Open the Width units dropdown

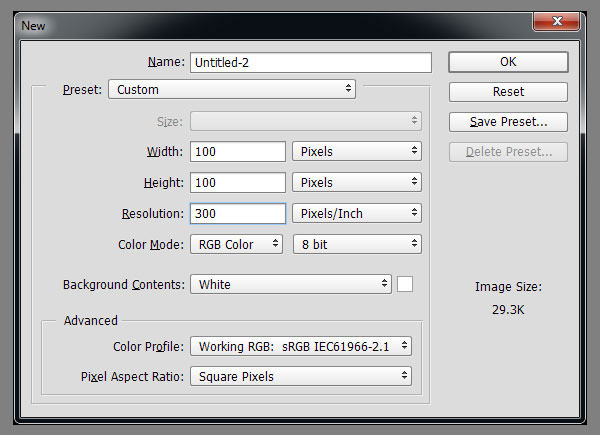tap(357, 151)
